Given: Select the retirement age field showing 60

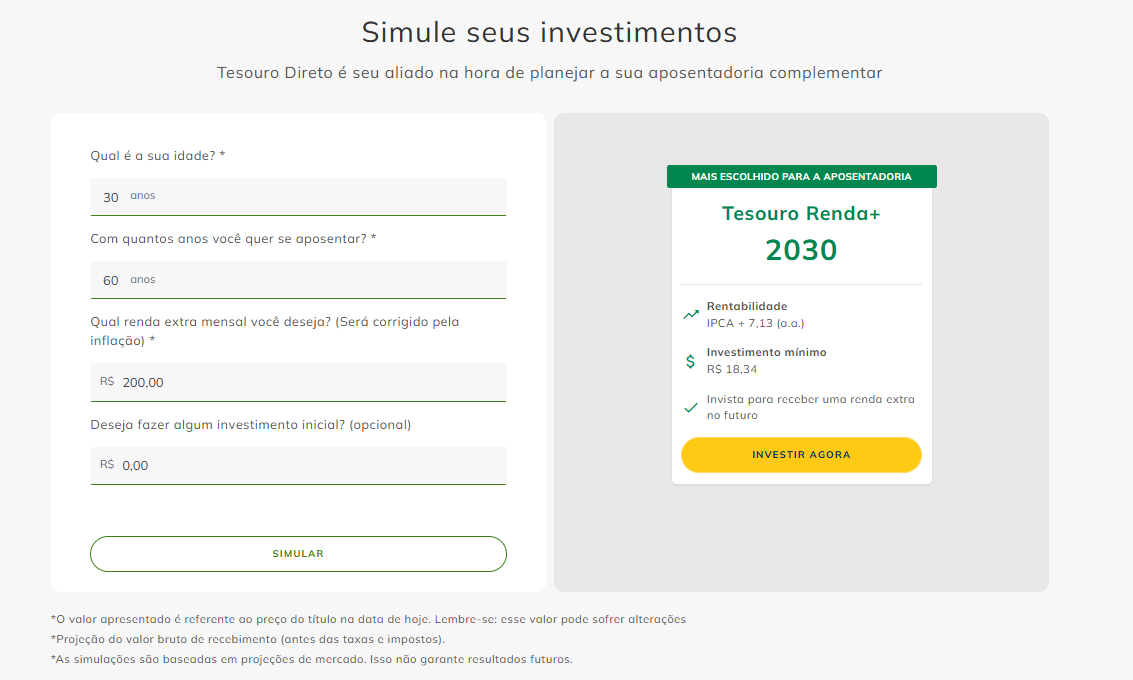Looking at the screenshot, I should tap(298, 280).
